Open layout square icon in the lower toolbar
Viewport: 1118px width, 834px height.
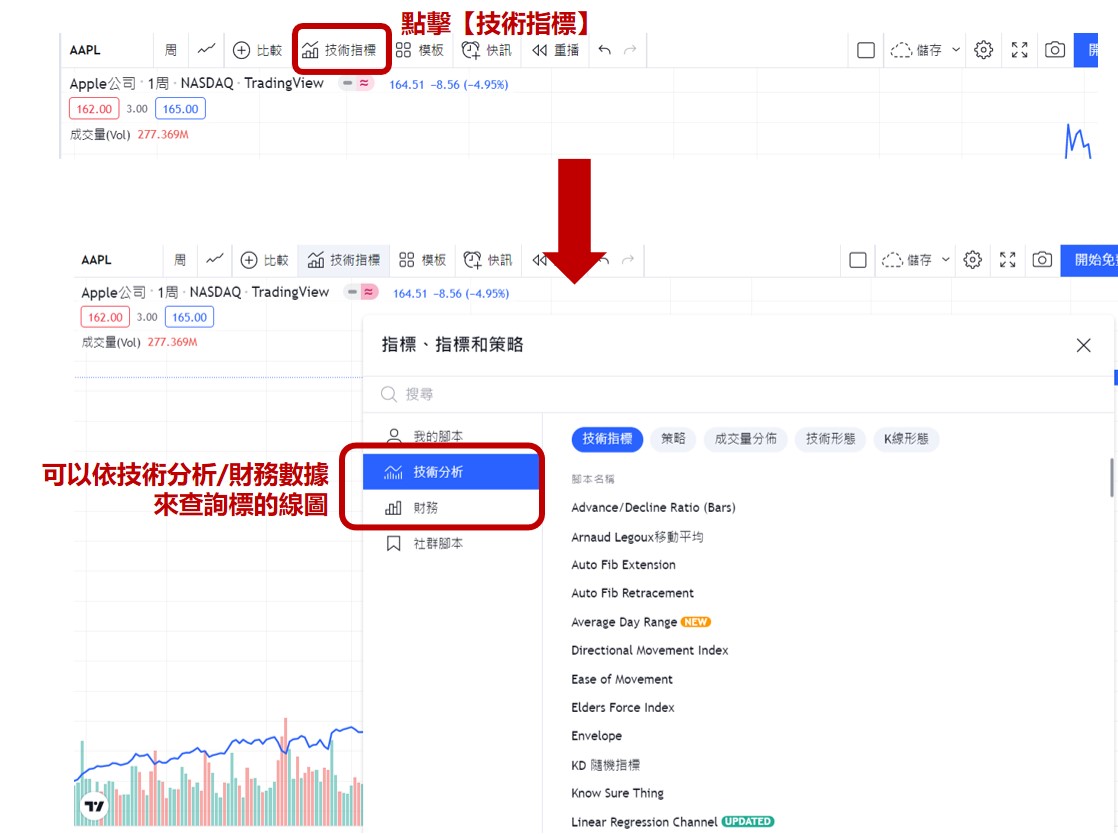[858, 260]
